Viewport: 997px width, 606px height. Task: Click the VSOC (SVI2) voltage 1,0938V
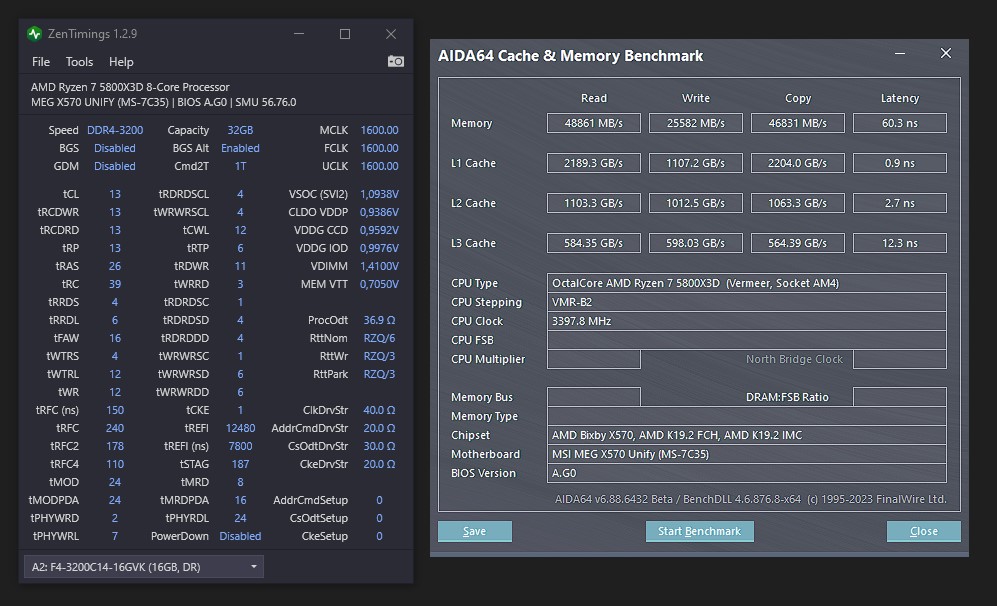coord(380,194)
